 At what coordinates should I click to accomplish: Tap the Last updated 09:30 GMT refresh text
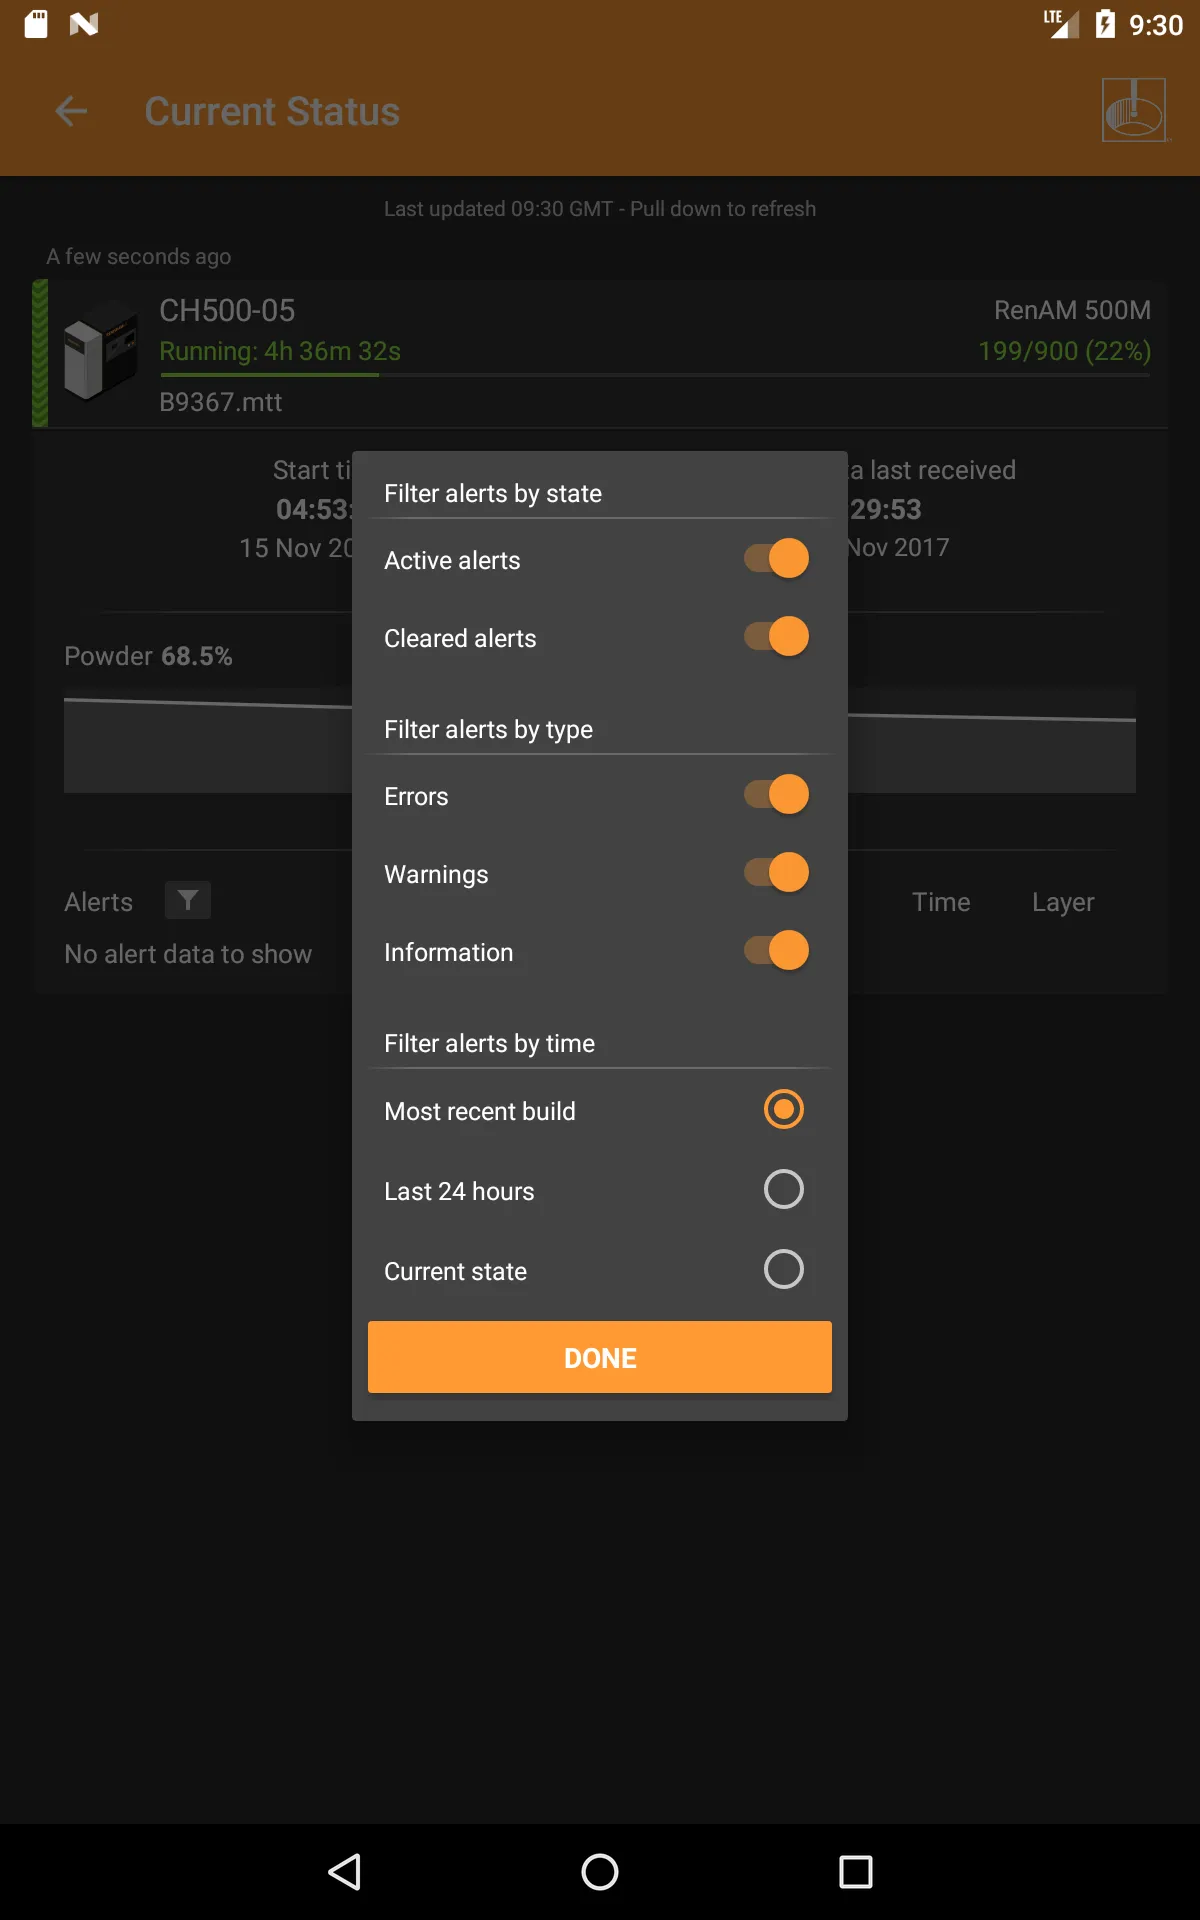pyautogui.click(x=600, y=209)
